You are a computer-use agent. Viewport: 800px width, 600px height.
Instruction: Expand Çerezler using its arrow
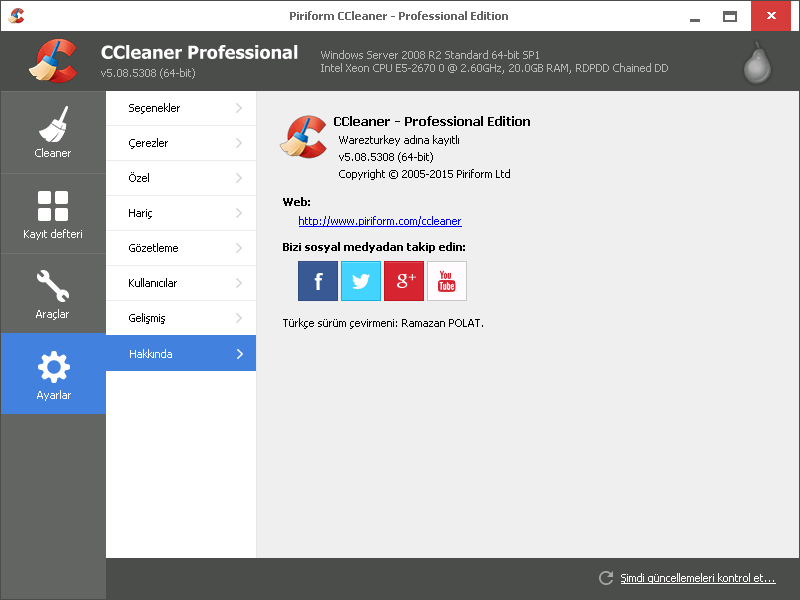239,143
